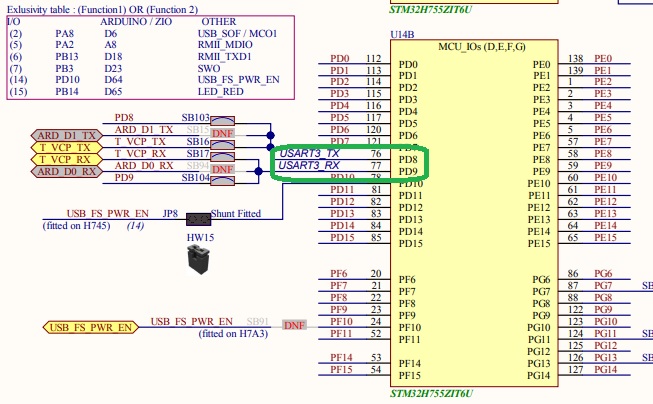Click the DNF marker on SB91
This screenshot has height=404, width=653.
(294, 325)
